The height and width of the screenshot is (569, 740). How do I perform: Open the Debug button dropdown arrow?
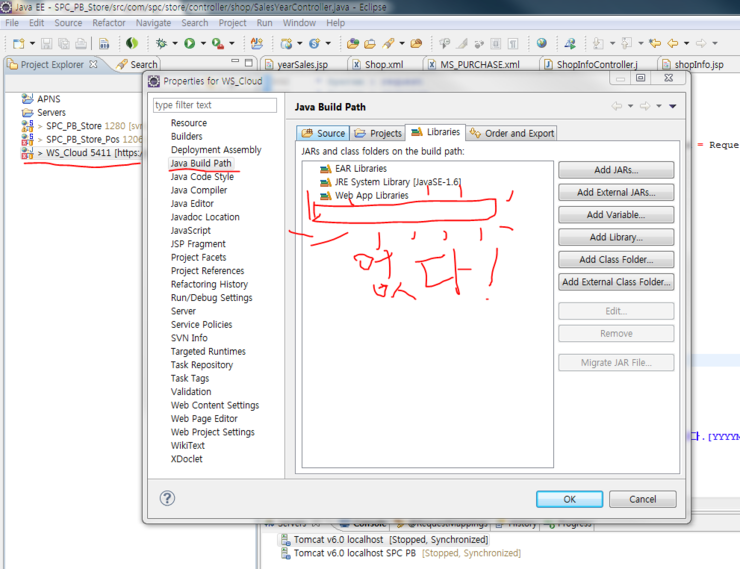point(175,43)
